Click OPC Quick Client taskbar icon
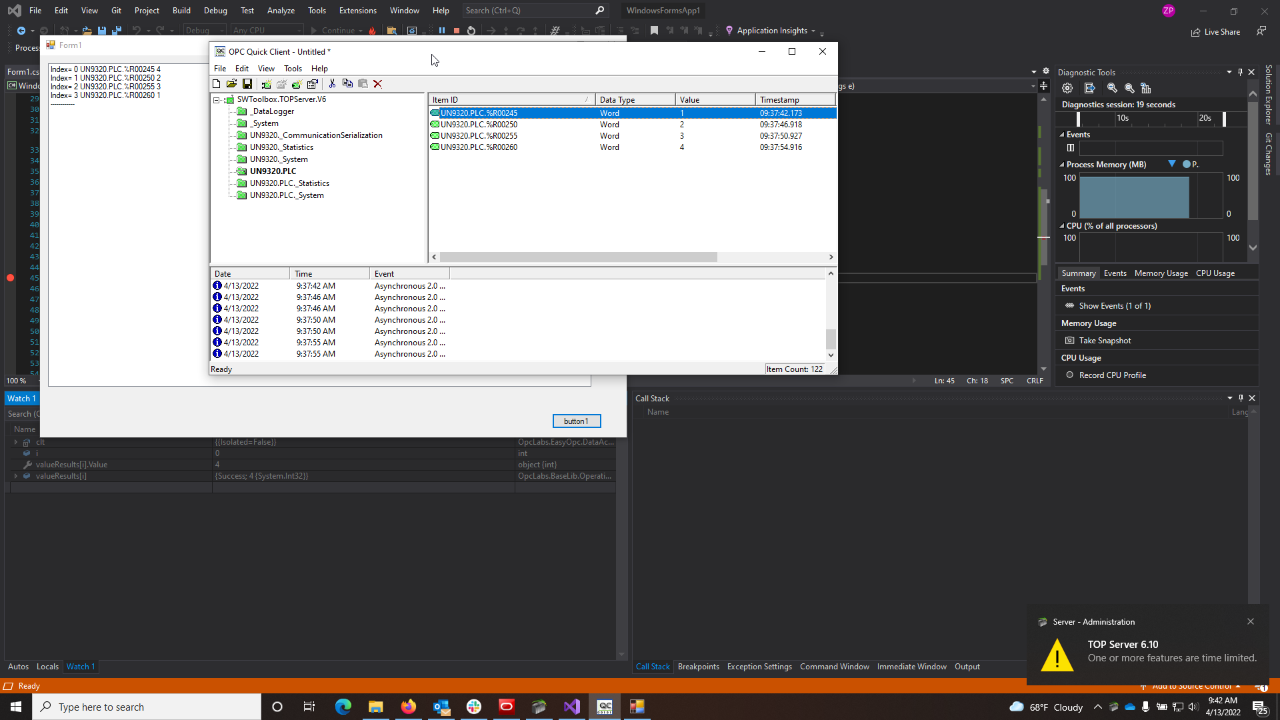Screen dimensions: 1280x720 604,707
